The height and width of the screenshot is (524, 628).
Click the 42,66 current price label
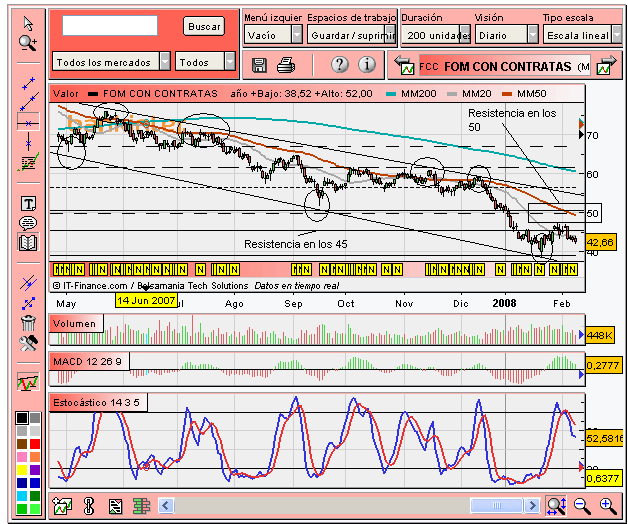pyautogui.click(x=600, y=243)
